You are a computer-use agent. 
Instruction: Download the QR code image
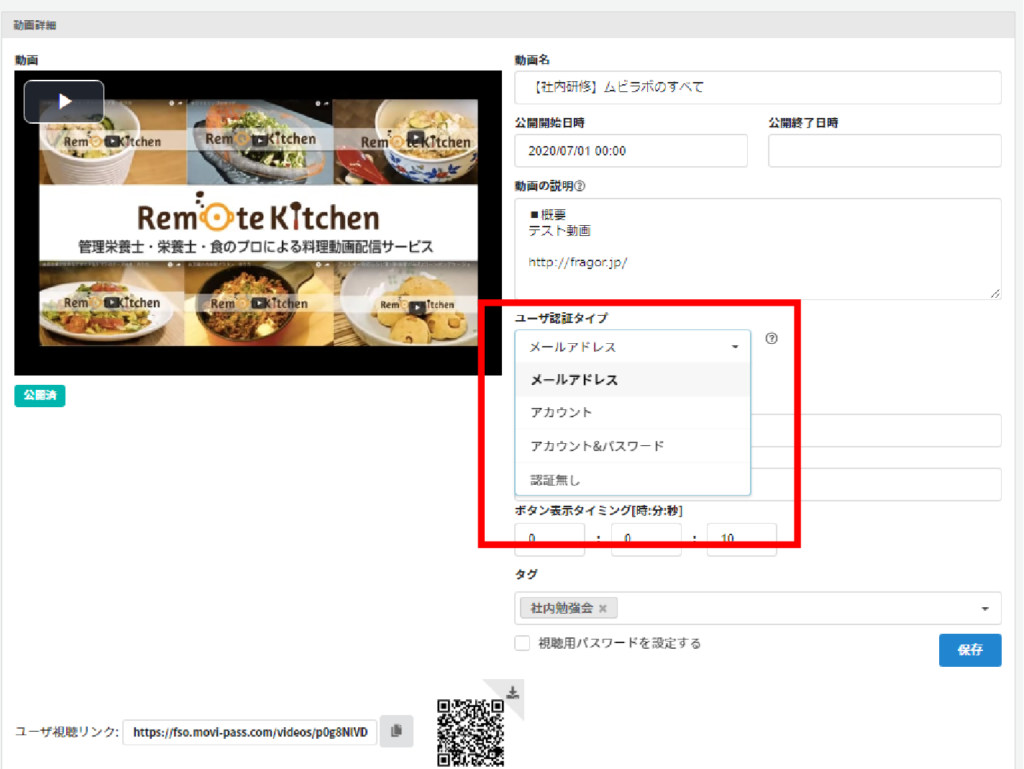(512, 692)
